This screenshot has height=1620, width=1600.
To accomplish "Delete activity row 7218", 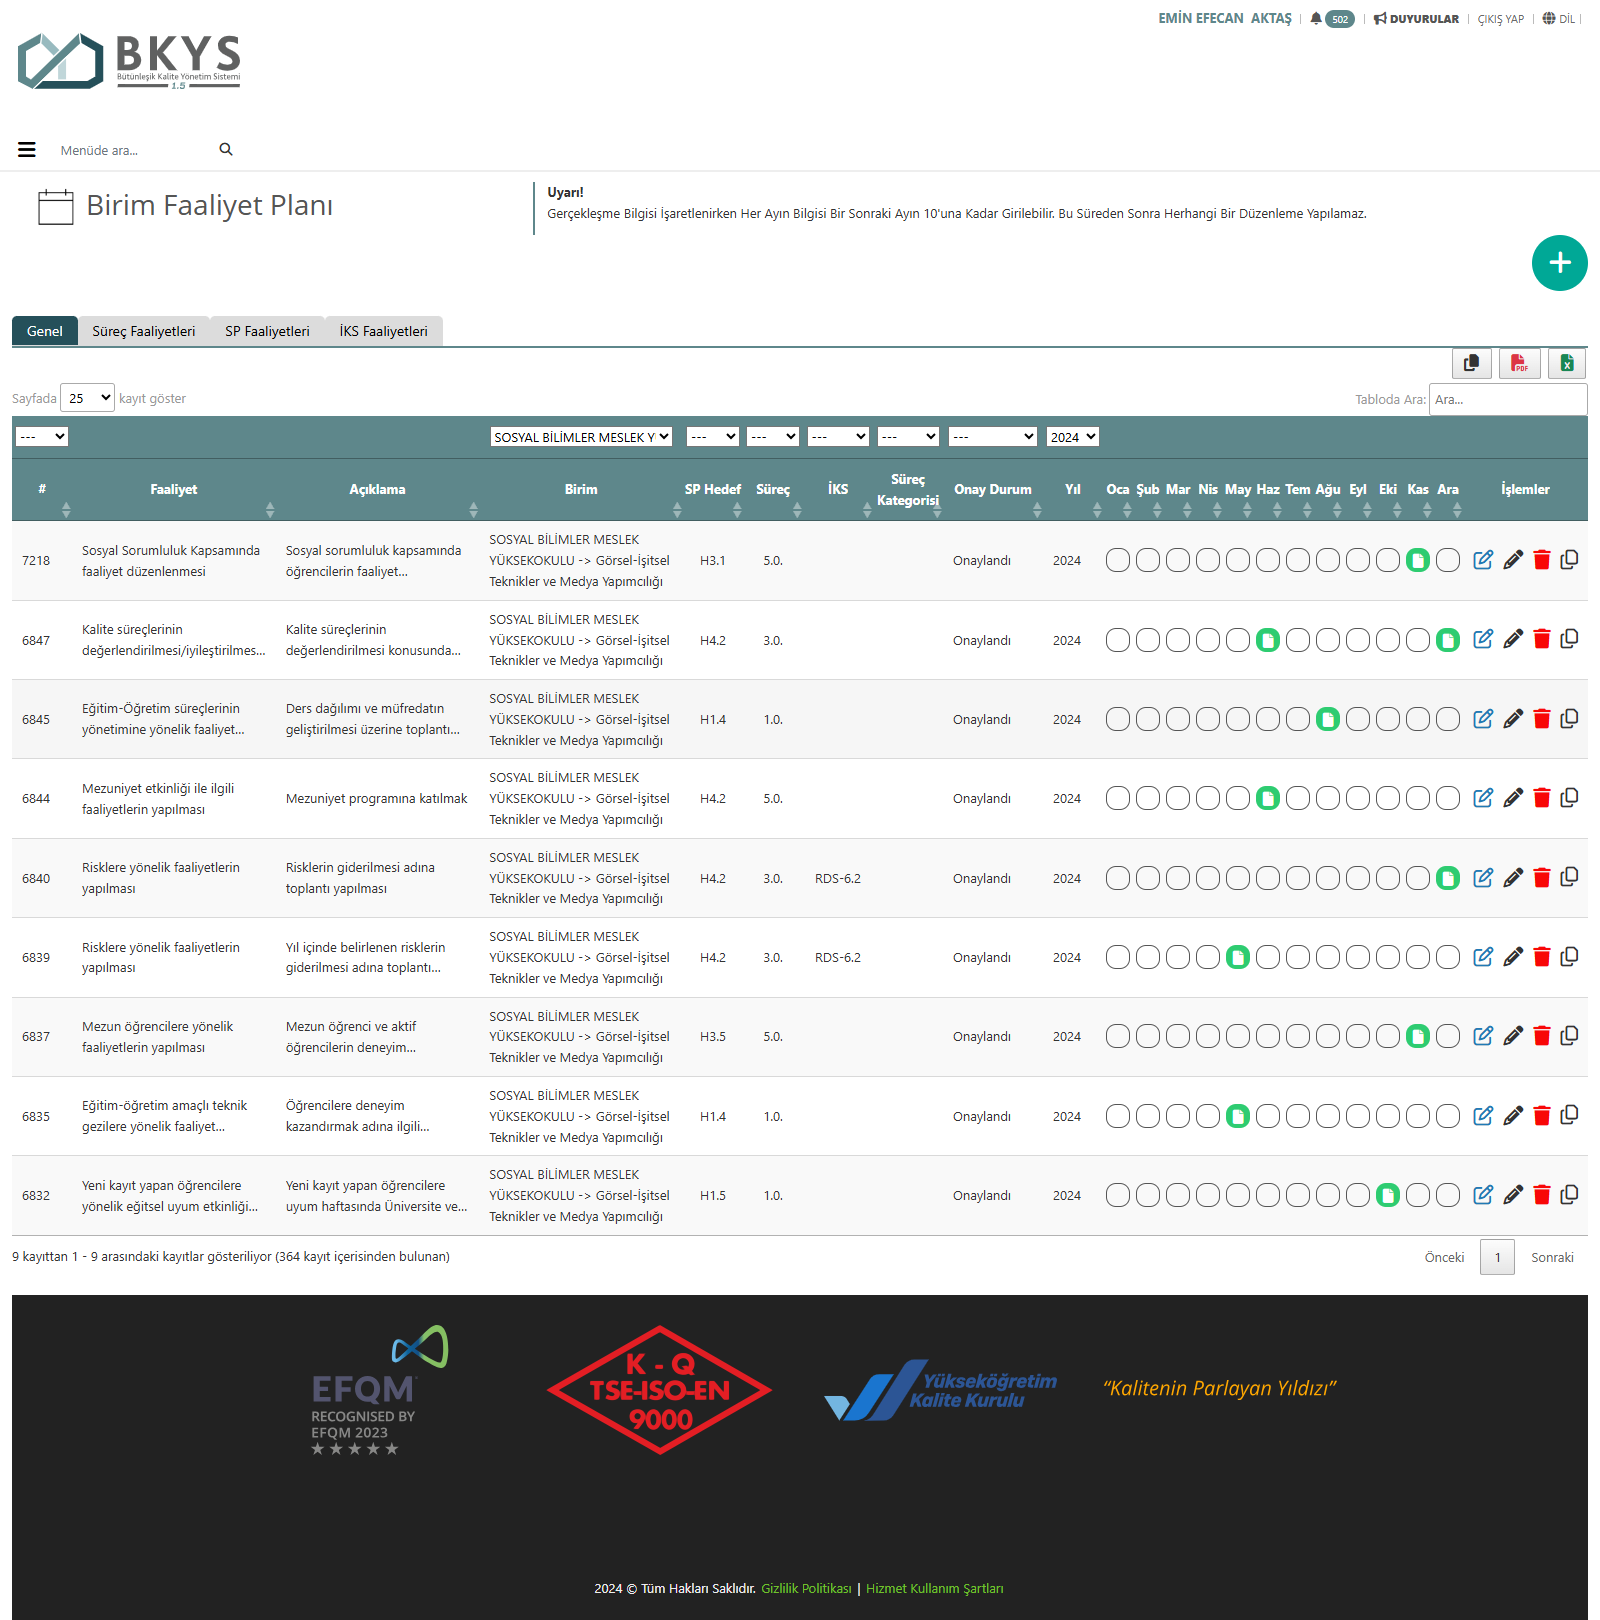I will (x=1541, y=560).
